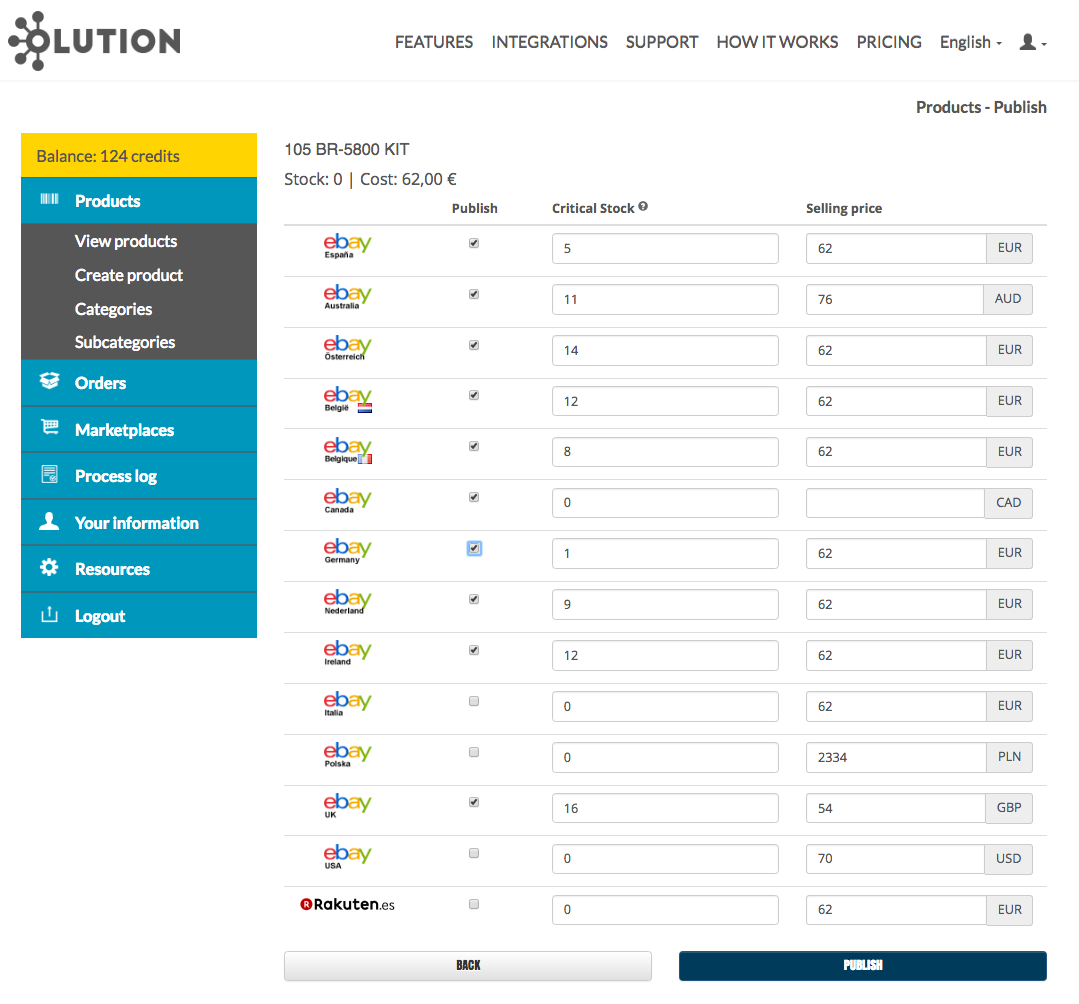Open View products in sidebar
This screenshot has width=1079, height=1004.
pyautogui.click(x=126, y=241)
